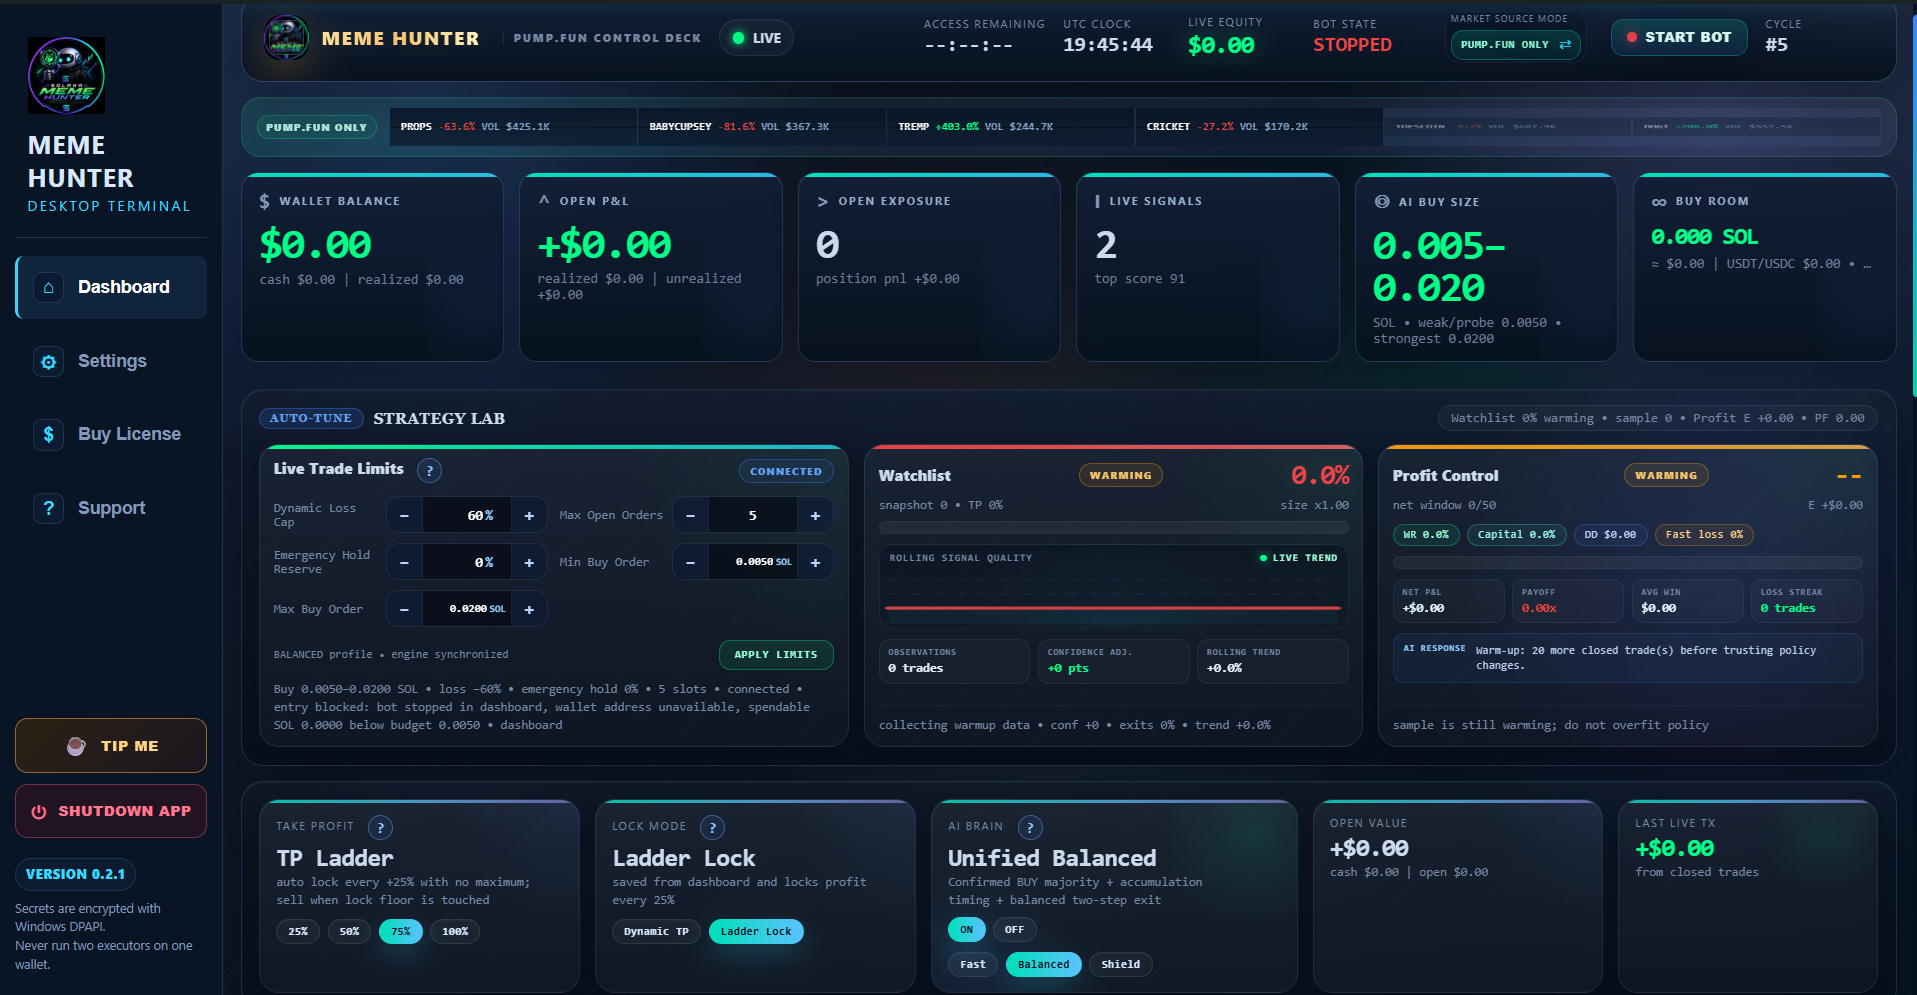
Task: Click the AI Buy Size card icon
Action: (x=1382, y=202)
